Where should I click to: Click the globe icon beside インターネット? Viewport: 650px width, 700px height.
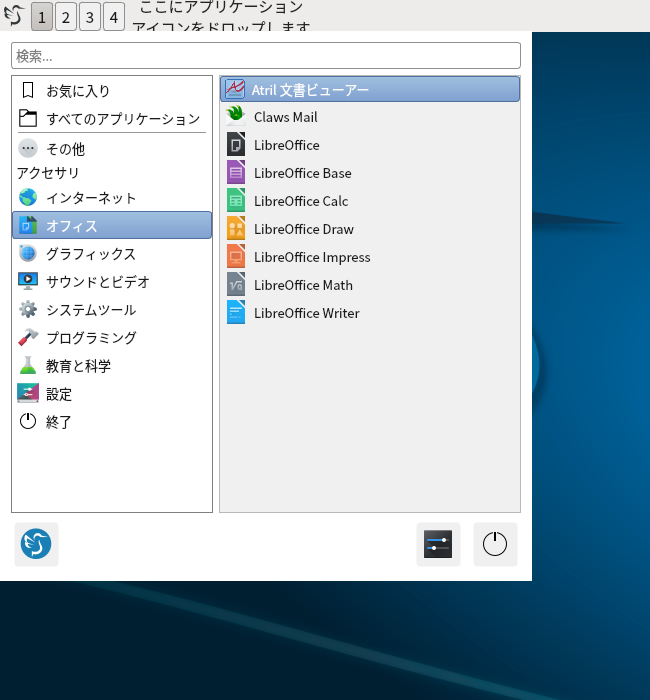point(28,197)
